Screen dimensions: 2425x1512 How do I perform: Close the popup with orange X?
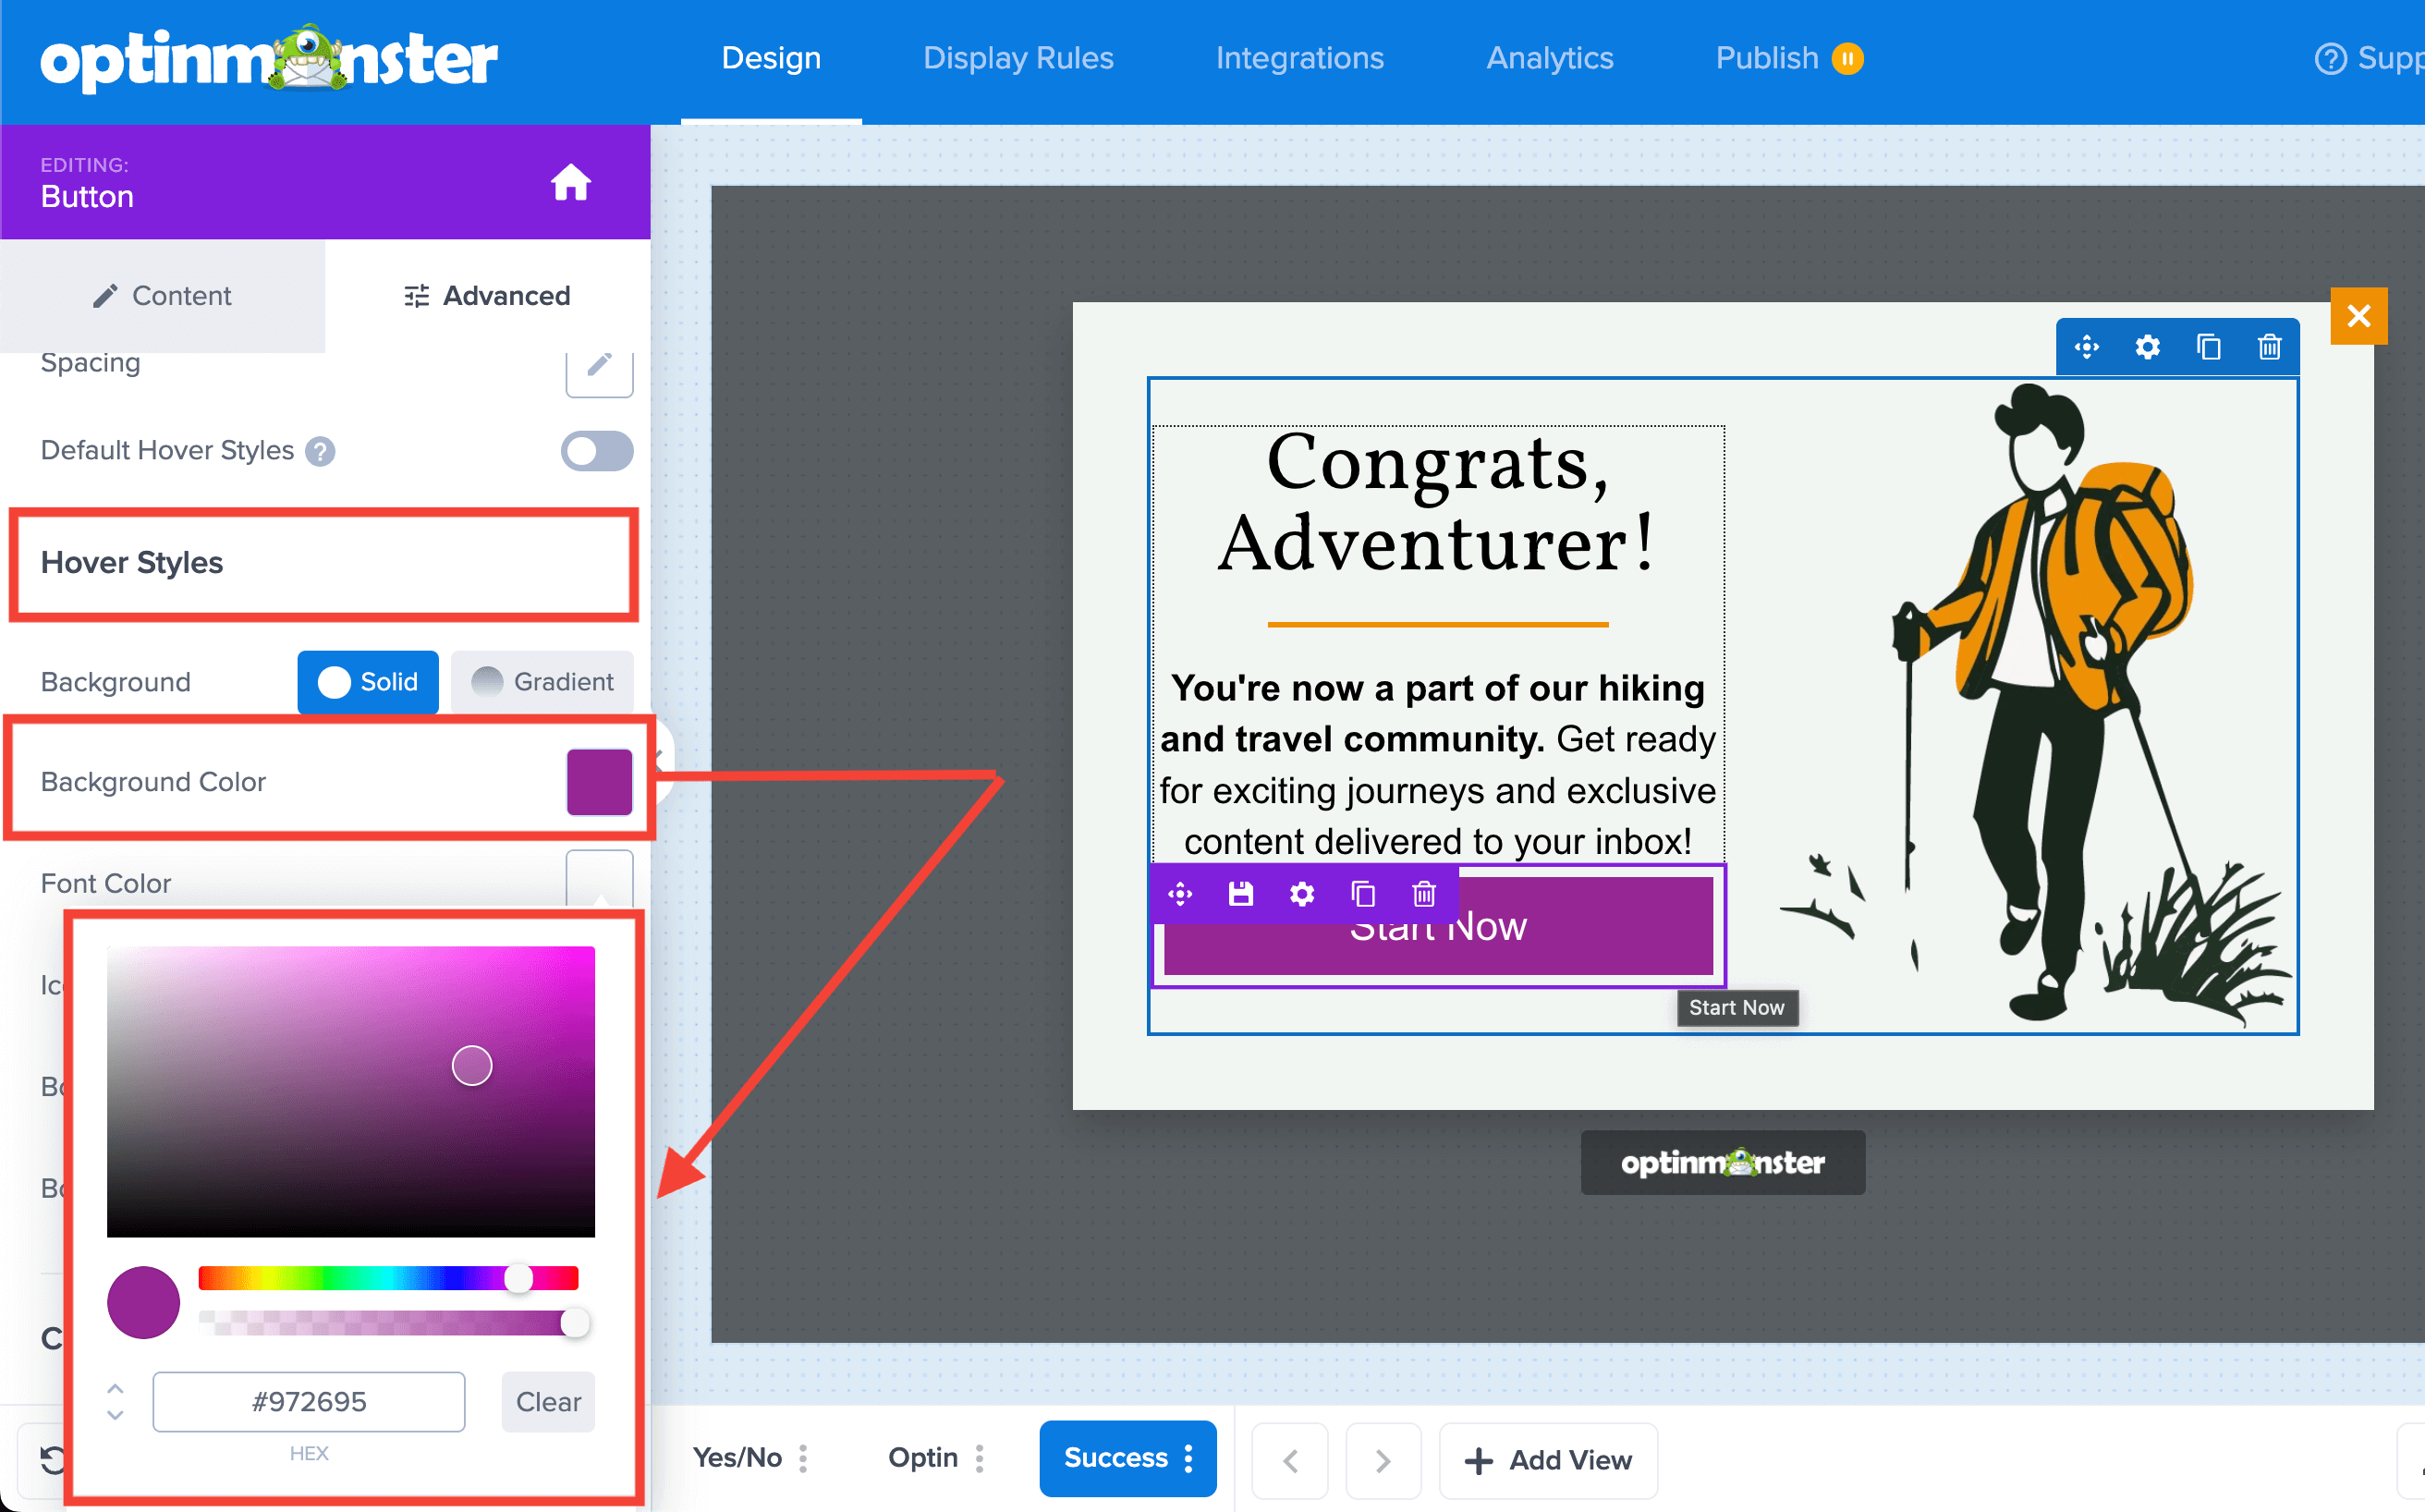tap(2358, 316)
